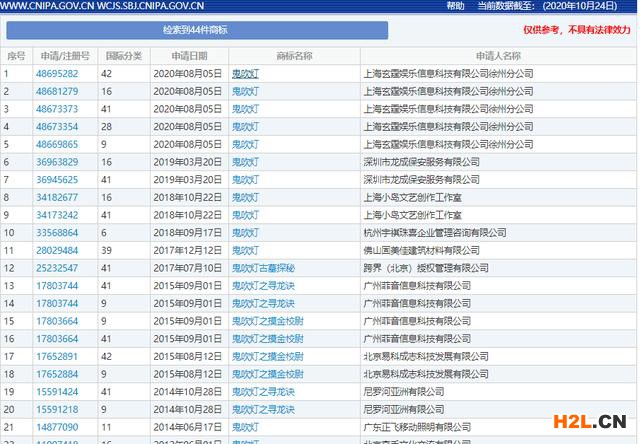Click the 申请人名称 column header

498,56
